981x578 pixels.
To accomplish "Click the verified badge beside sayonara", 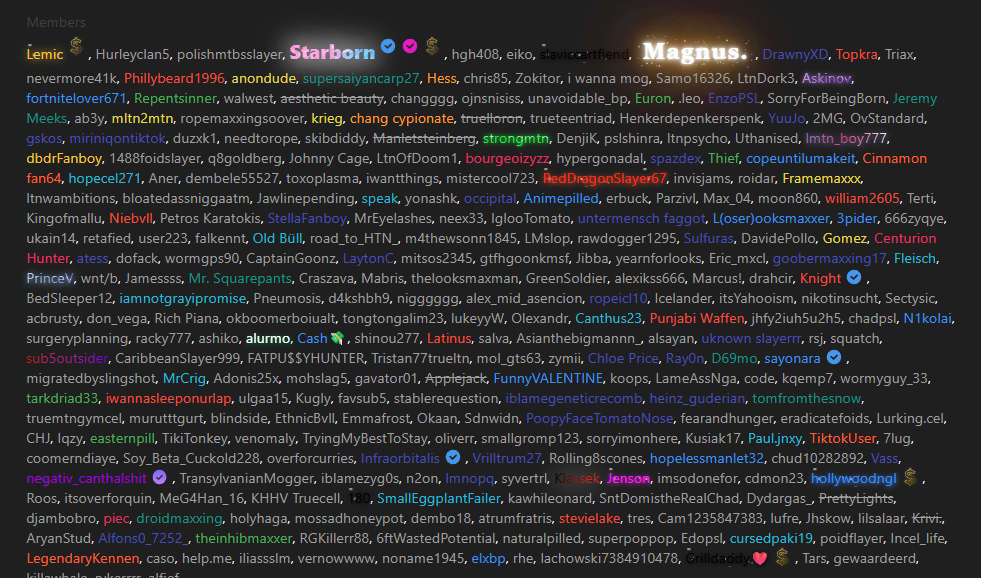I will pyautogui.click(x=833, y=357).
